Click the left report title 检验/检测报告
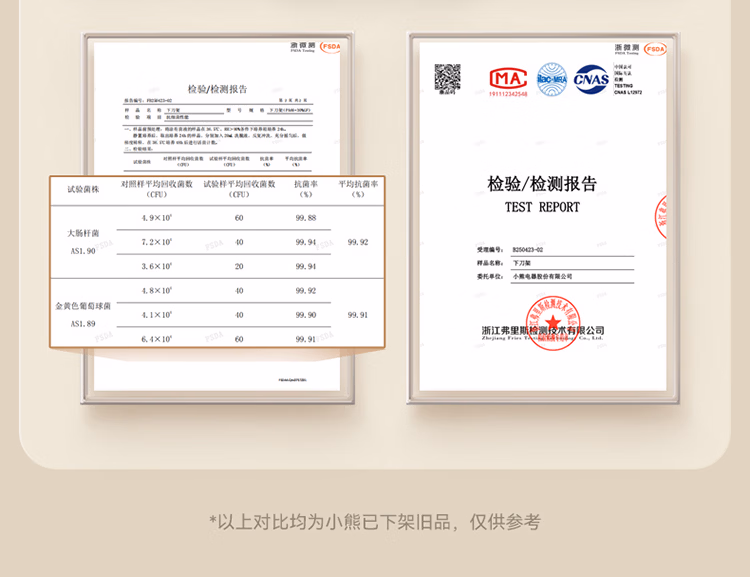Image resolution: width=750 pixels, height=577 pixels. 217,89
